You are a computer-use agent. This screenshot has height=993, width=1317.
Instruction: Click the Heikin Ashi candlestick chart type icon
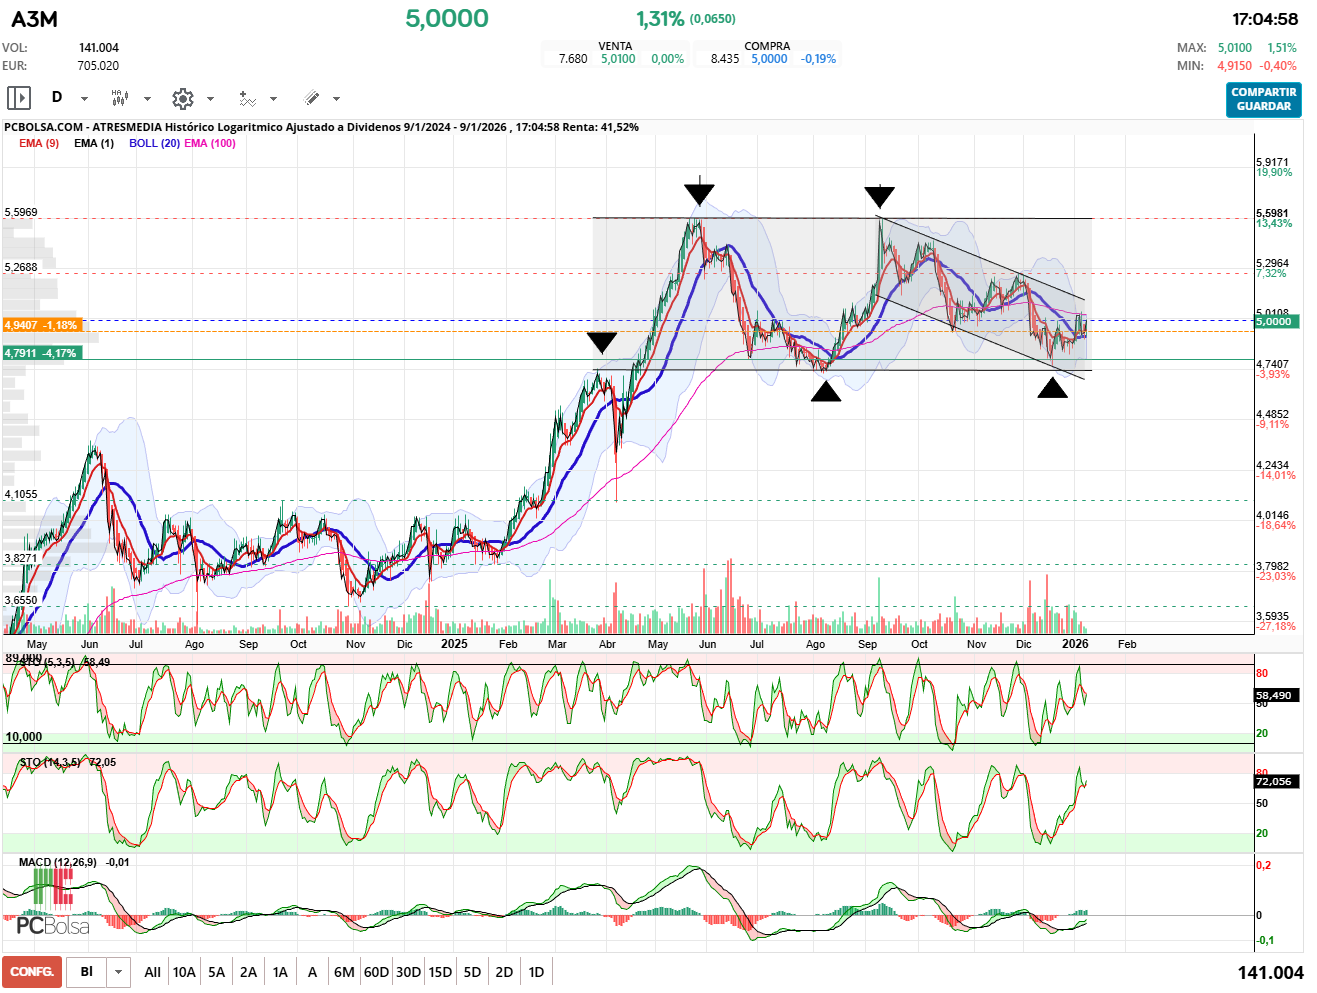point(119,98)
